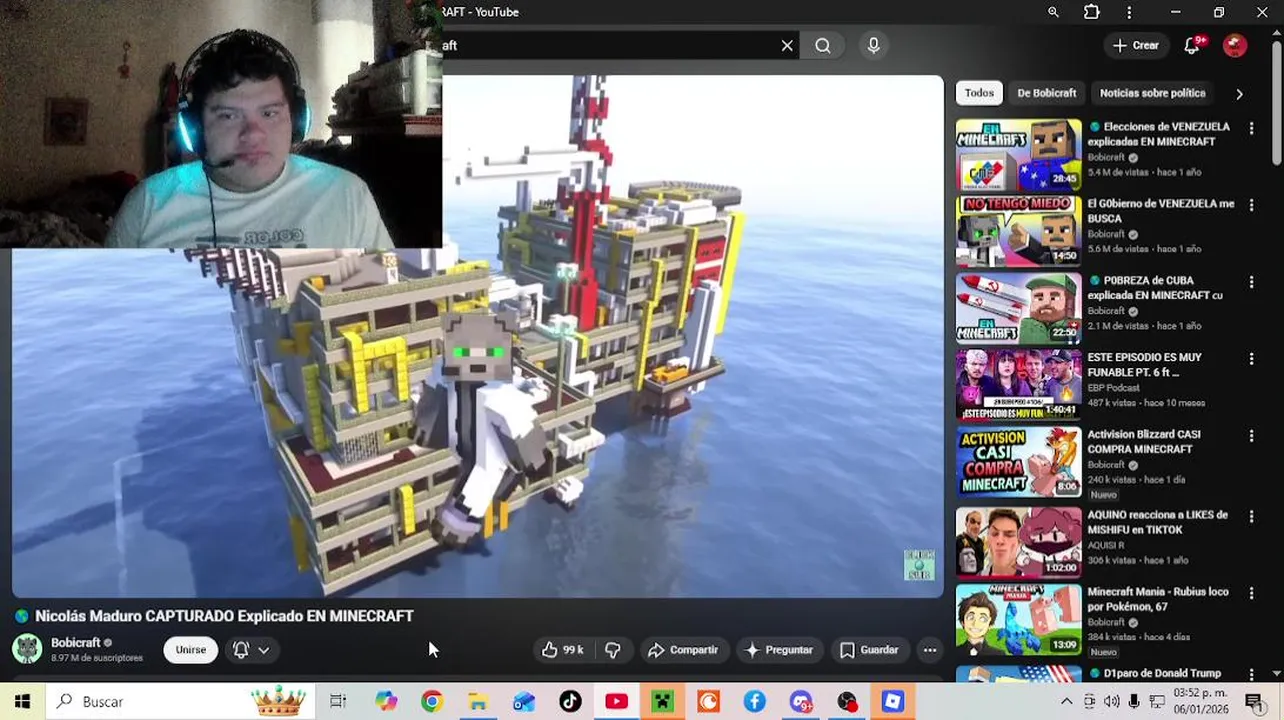The width and height of the screenshot is (1284, 720).
Task: Open File Explorer from the taskbar
Action: (478, 702)
